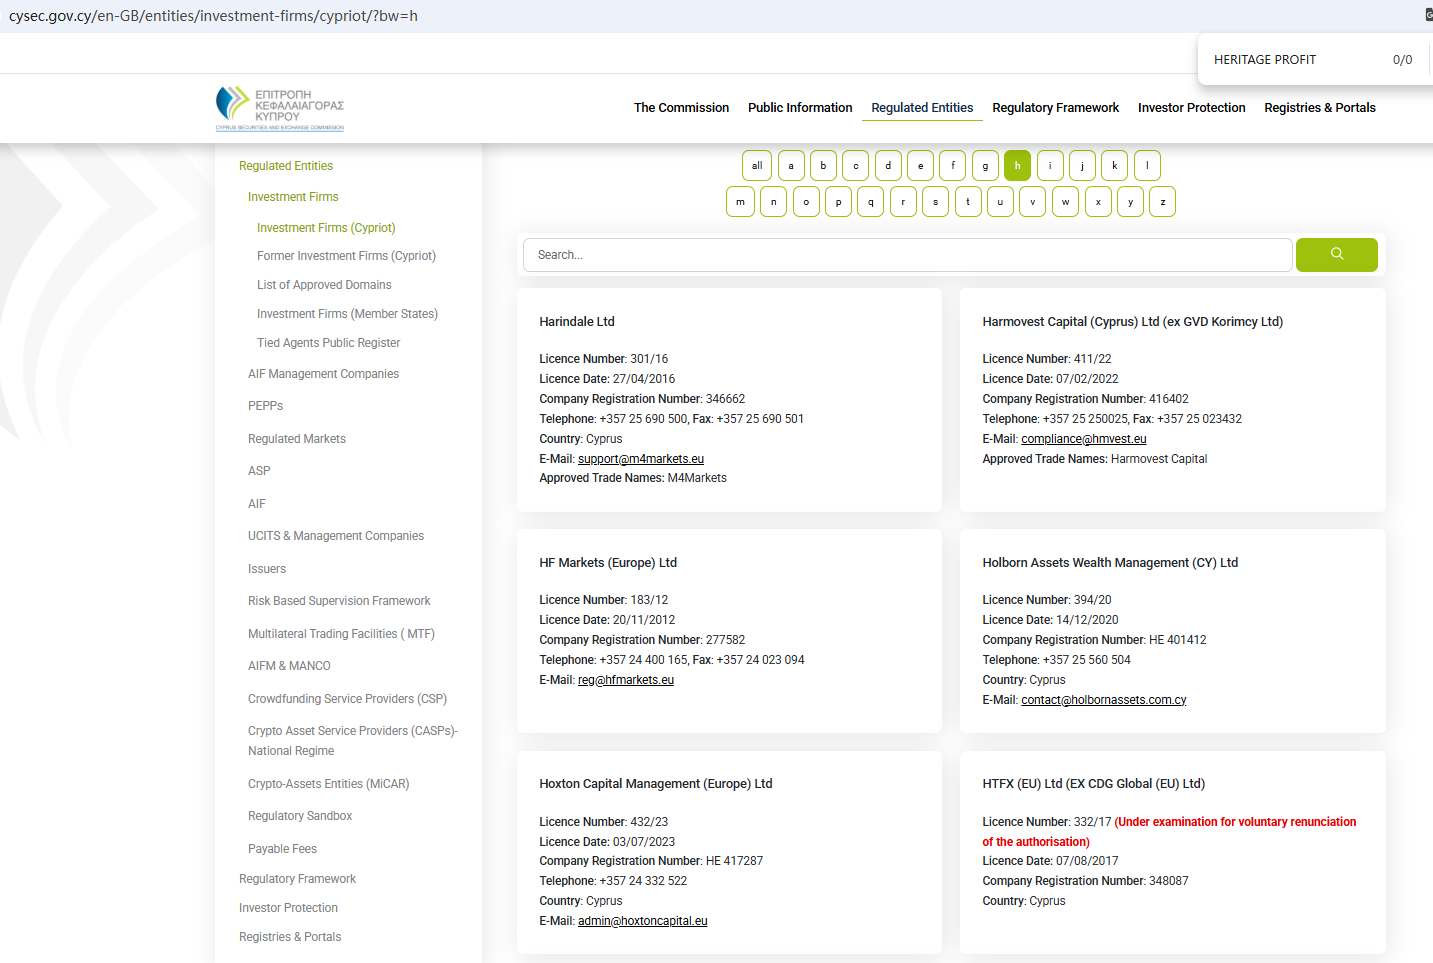Choose the letter 'z' filter
Screen dimensions: 1433x963
tap(1162, 202)
